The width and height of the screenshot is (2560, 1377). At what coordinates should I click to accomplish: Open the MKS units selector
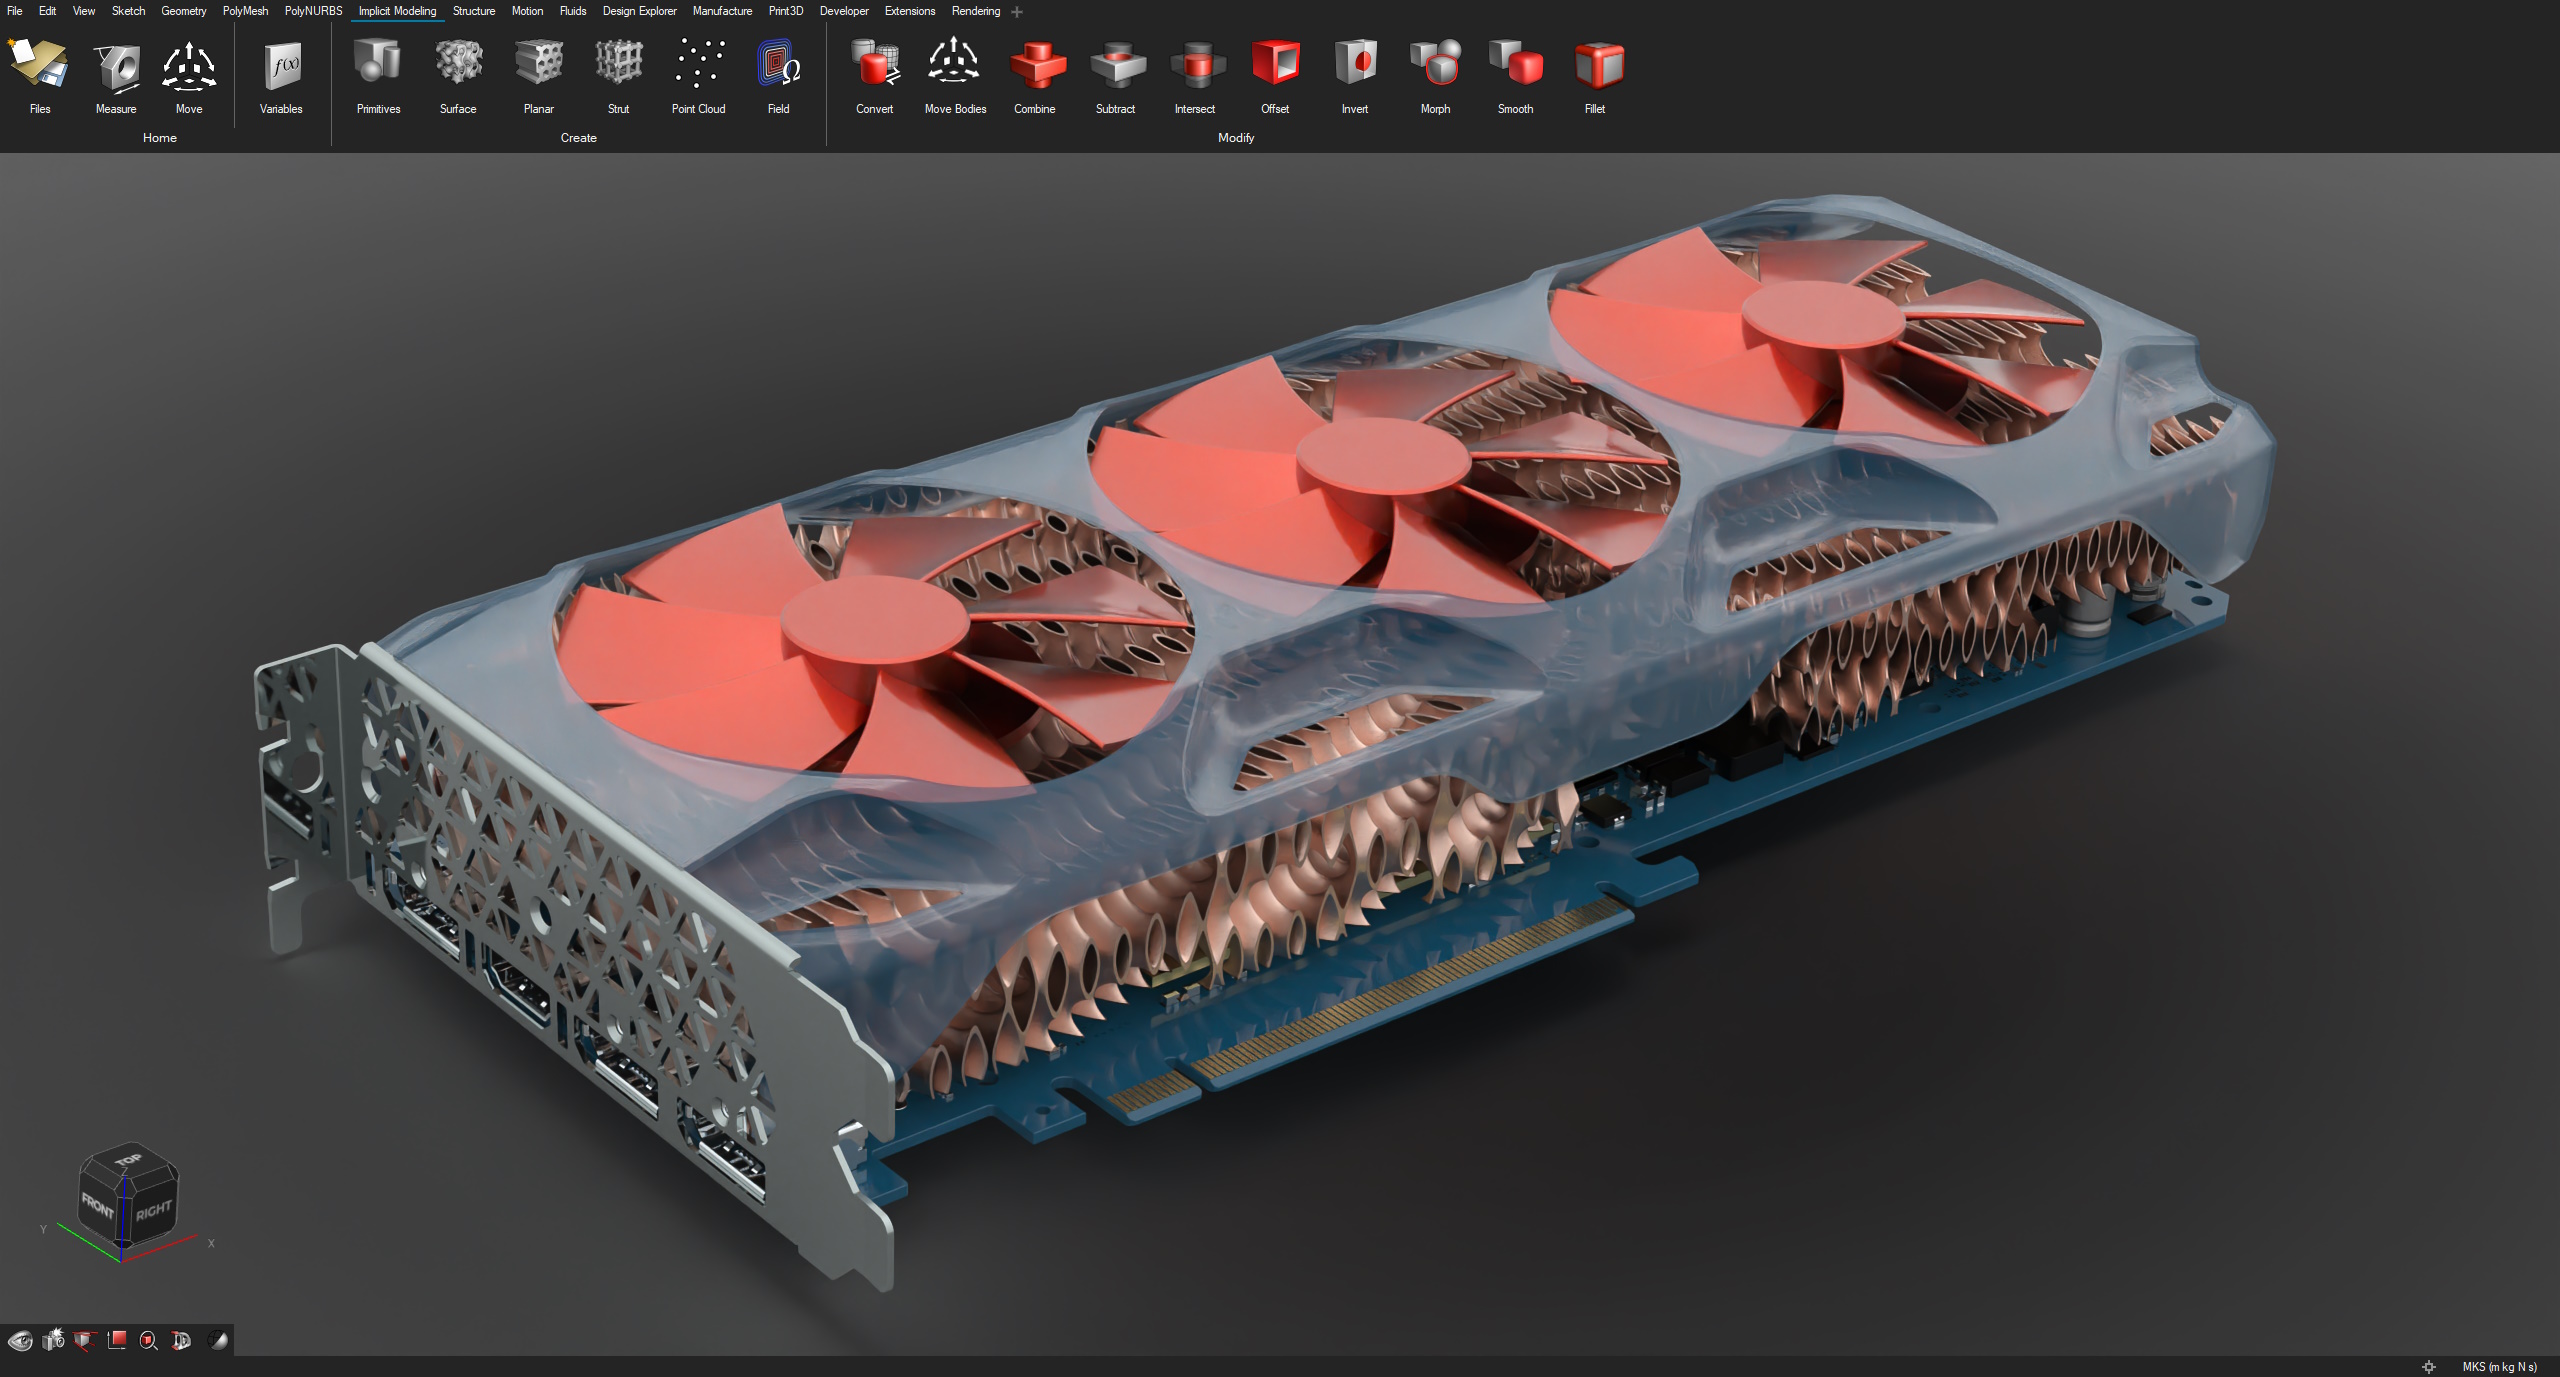click(2499, 1367)
